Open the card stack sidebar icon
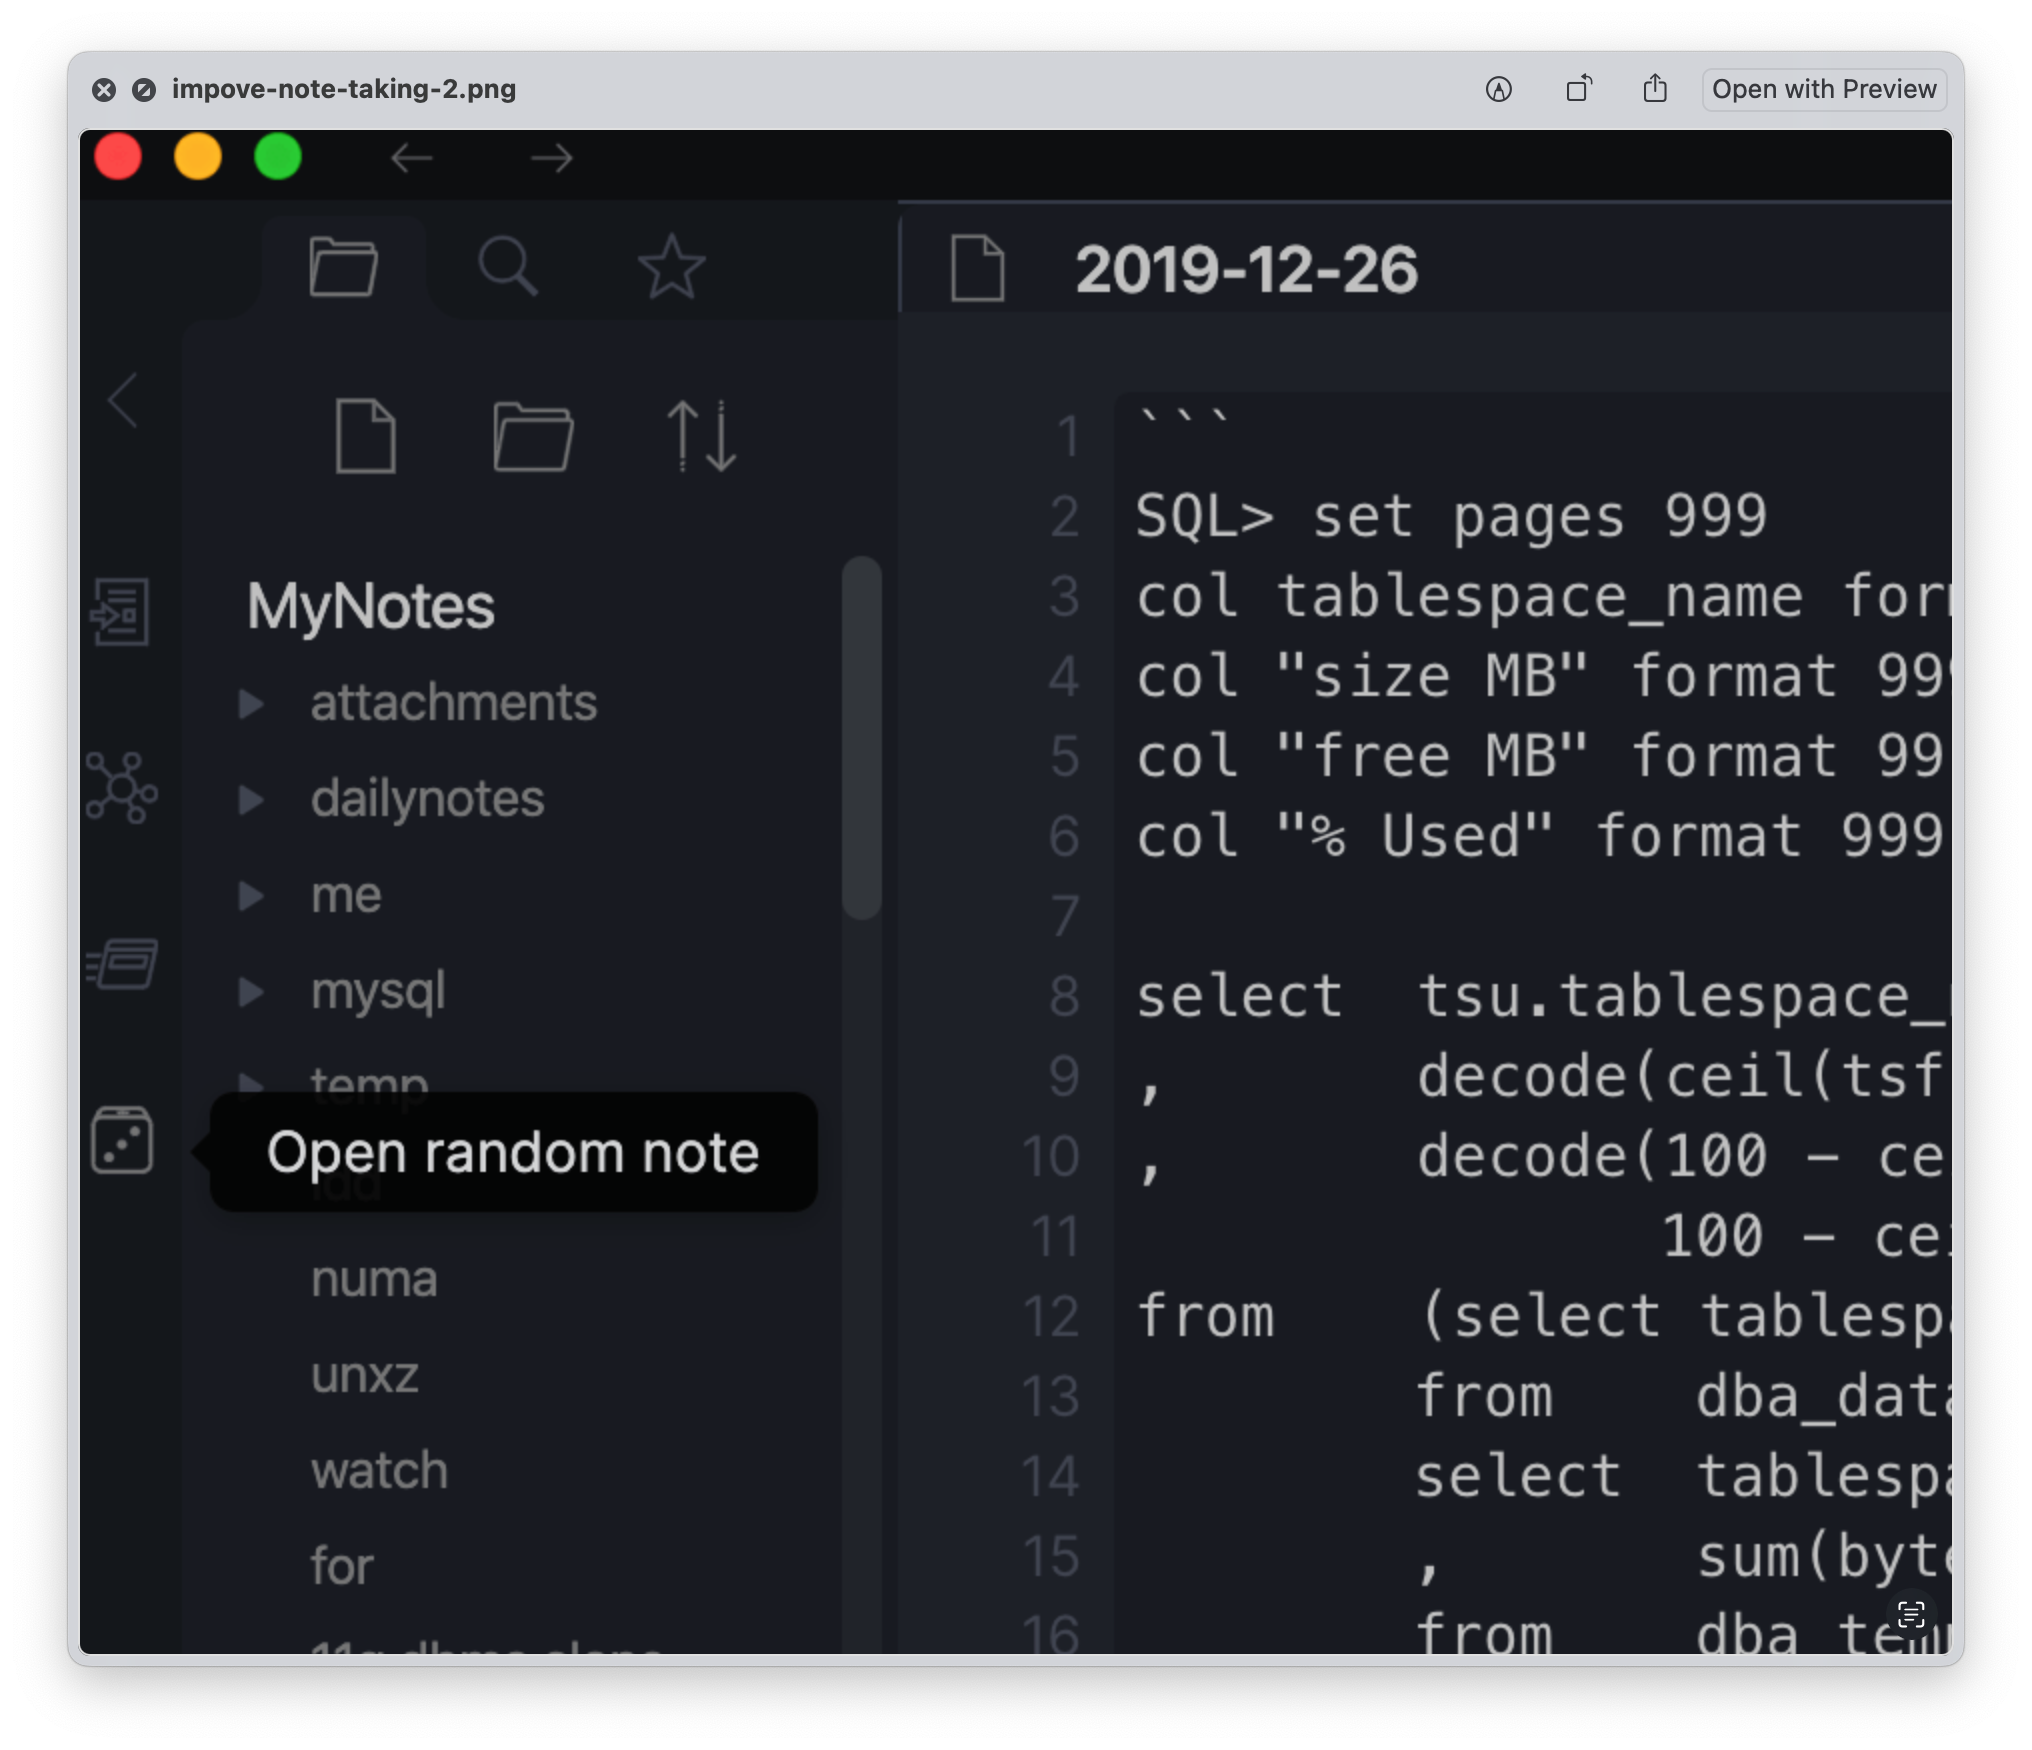The image size is (2032, 1750). point(122,964)
